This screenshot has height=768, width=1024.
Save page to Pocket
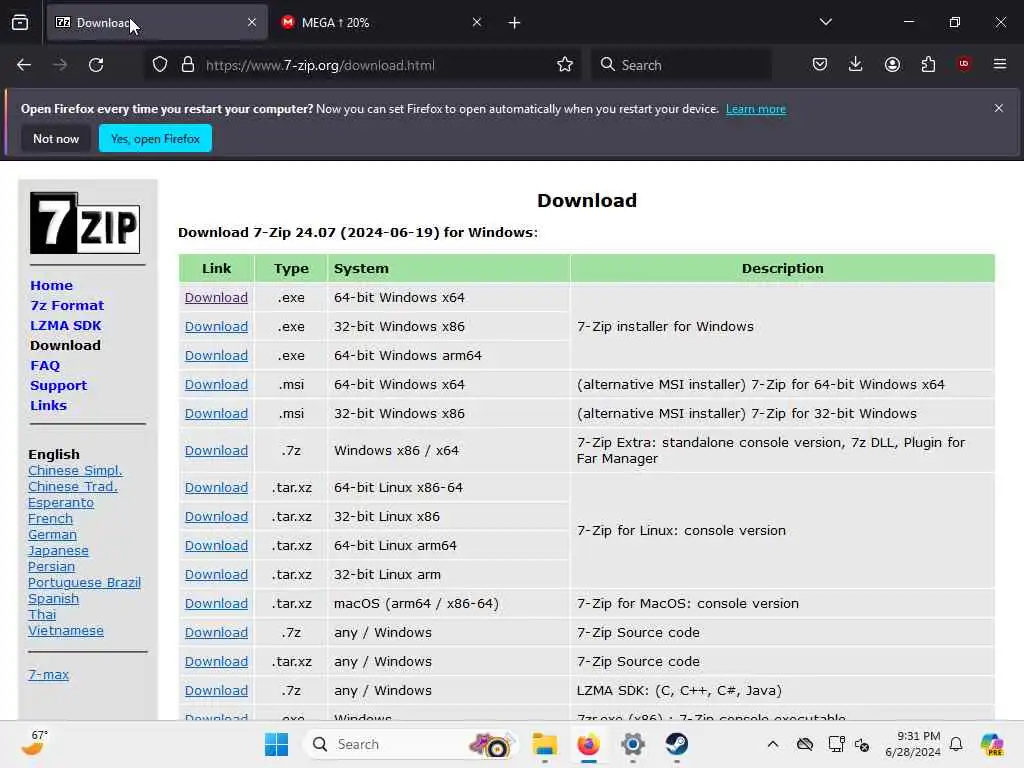pyautogui.click(x=820, y=64)
